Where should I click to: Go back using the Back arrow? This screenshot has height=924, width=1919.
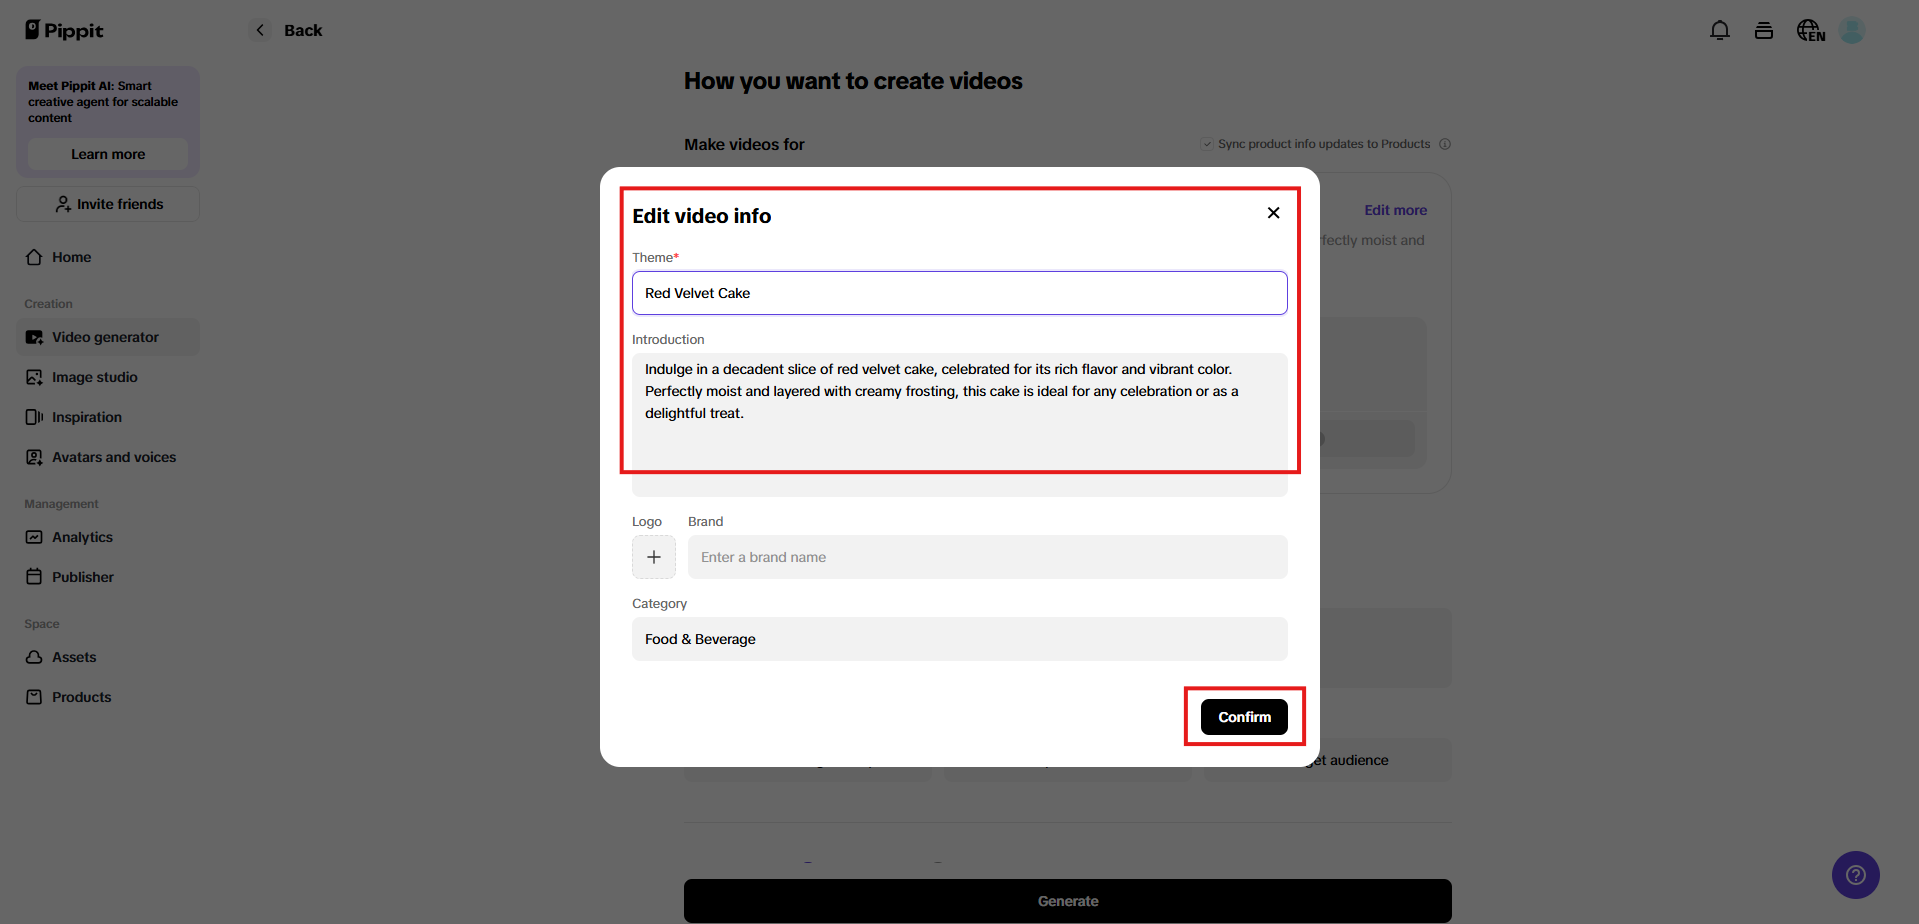pos(260,30)
